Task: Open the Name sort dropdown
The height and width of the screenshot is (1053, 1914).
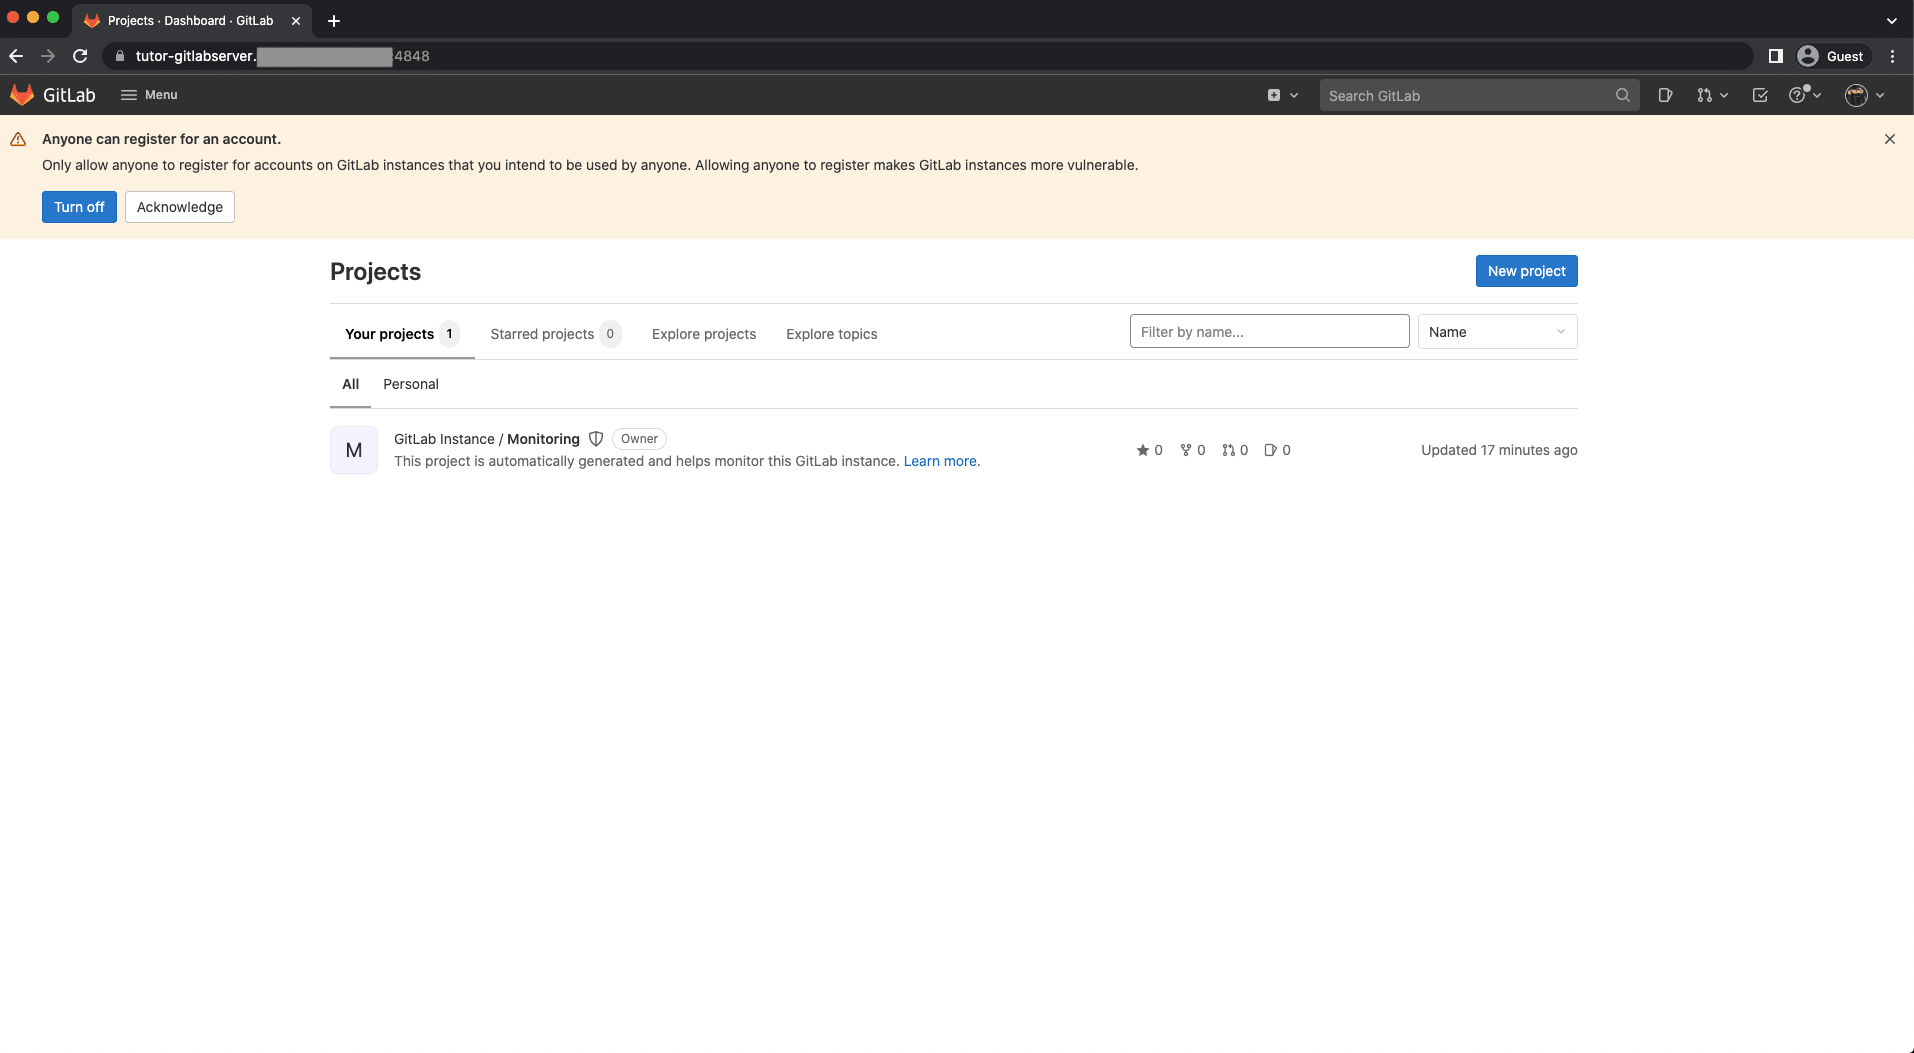Action: coord(1497,331)
